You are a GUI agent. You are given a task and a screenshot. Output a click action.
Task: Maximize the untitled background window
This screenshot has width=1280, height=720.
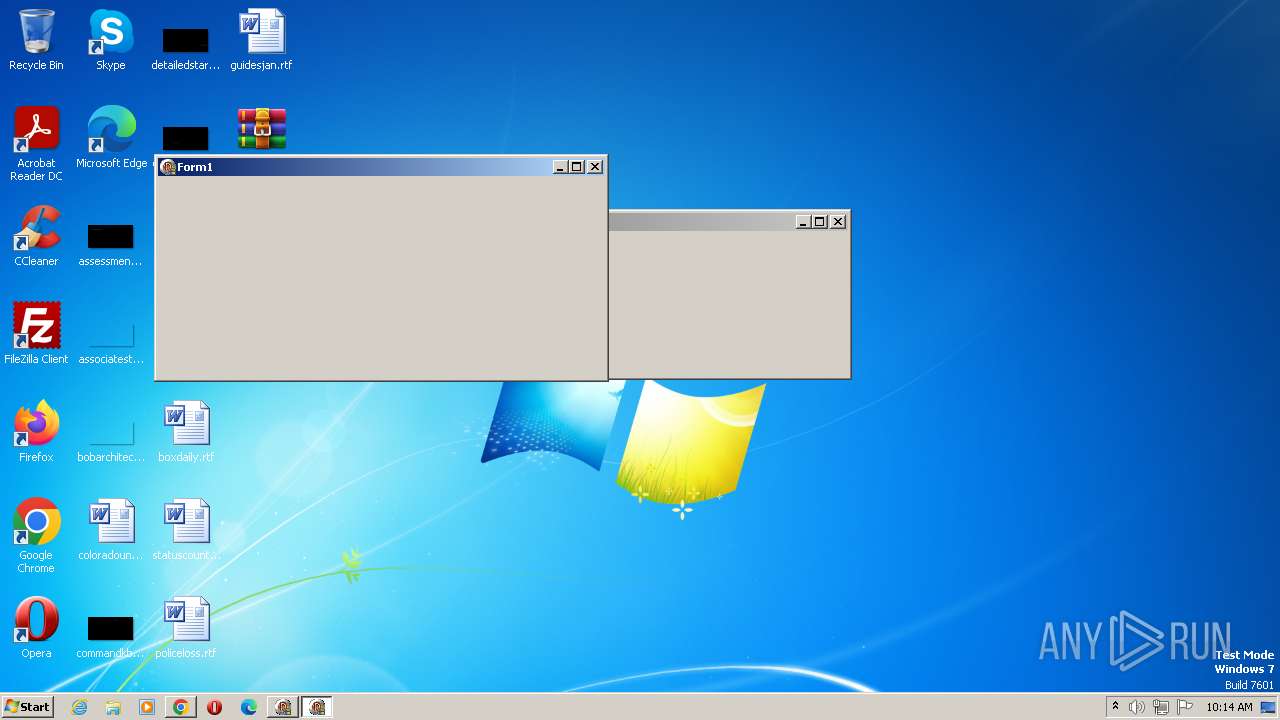[x=819, y=222]
